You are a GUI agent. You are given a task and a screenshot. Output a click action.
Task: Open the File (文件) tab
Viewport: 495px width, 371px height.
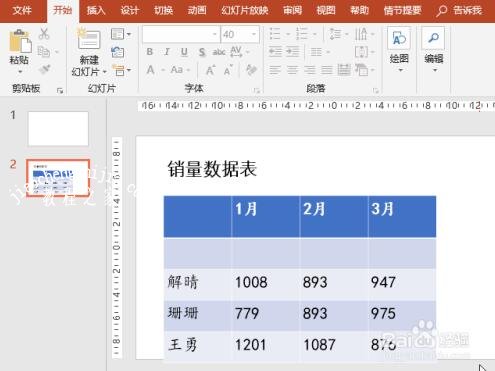(22, 11)
